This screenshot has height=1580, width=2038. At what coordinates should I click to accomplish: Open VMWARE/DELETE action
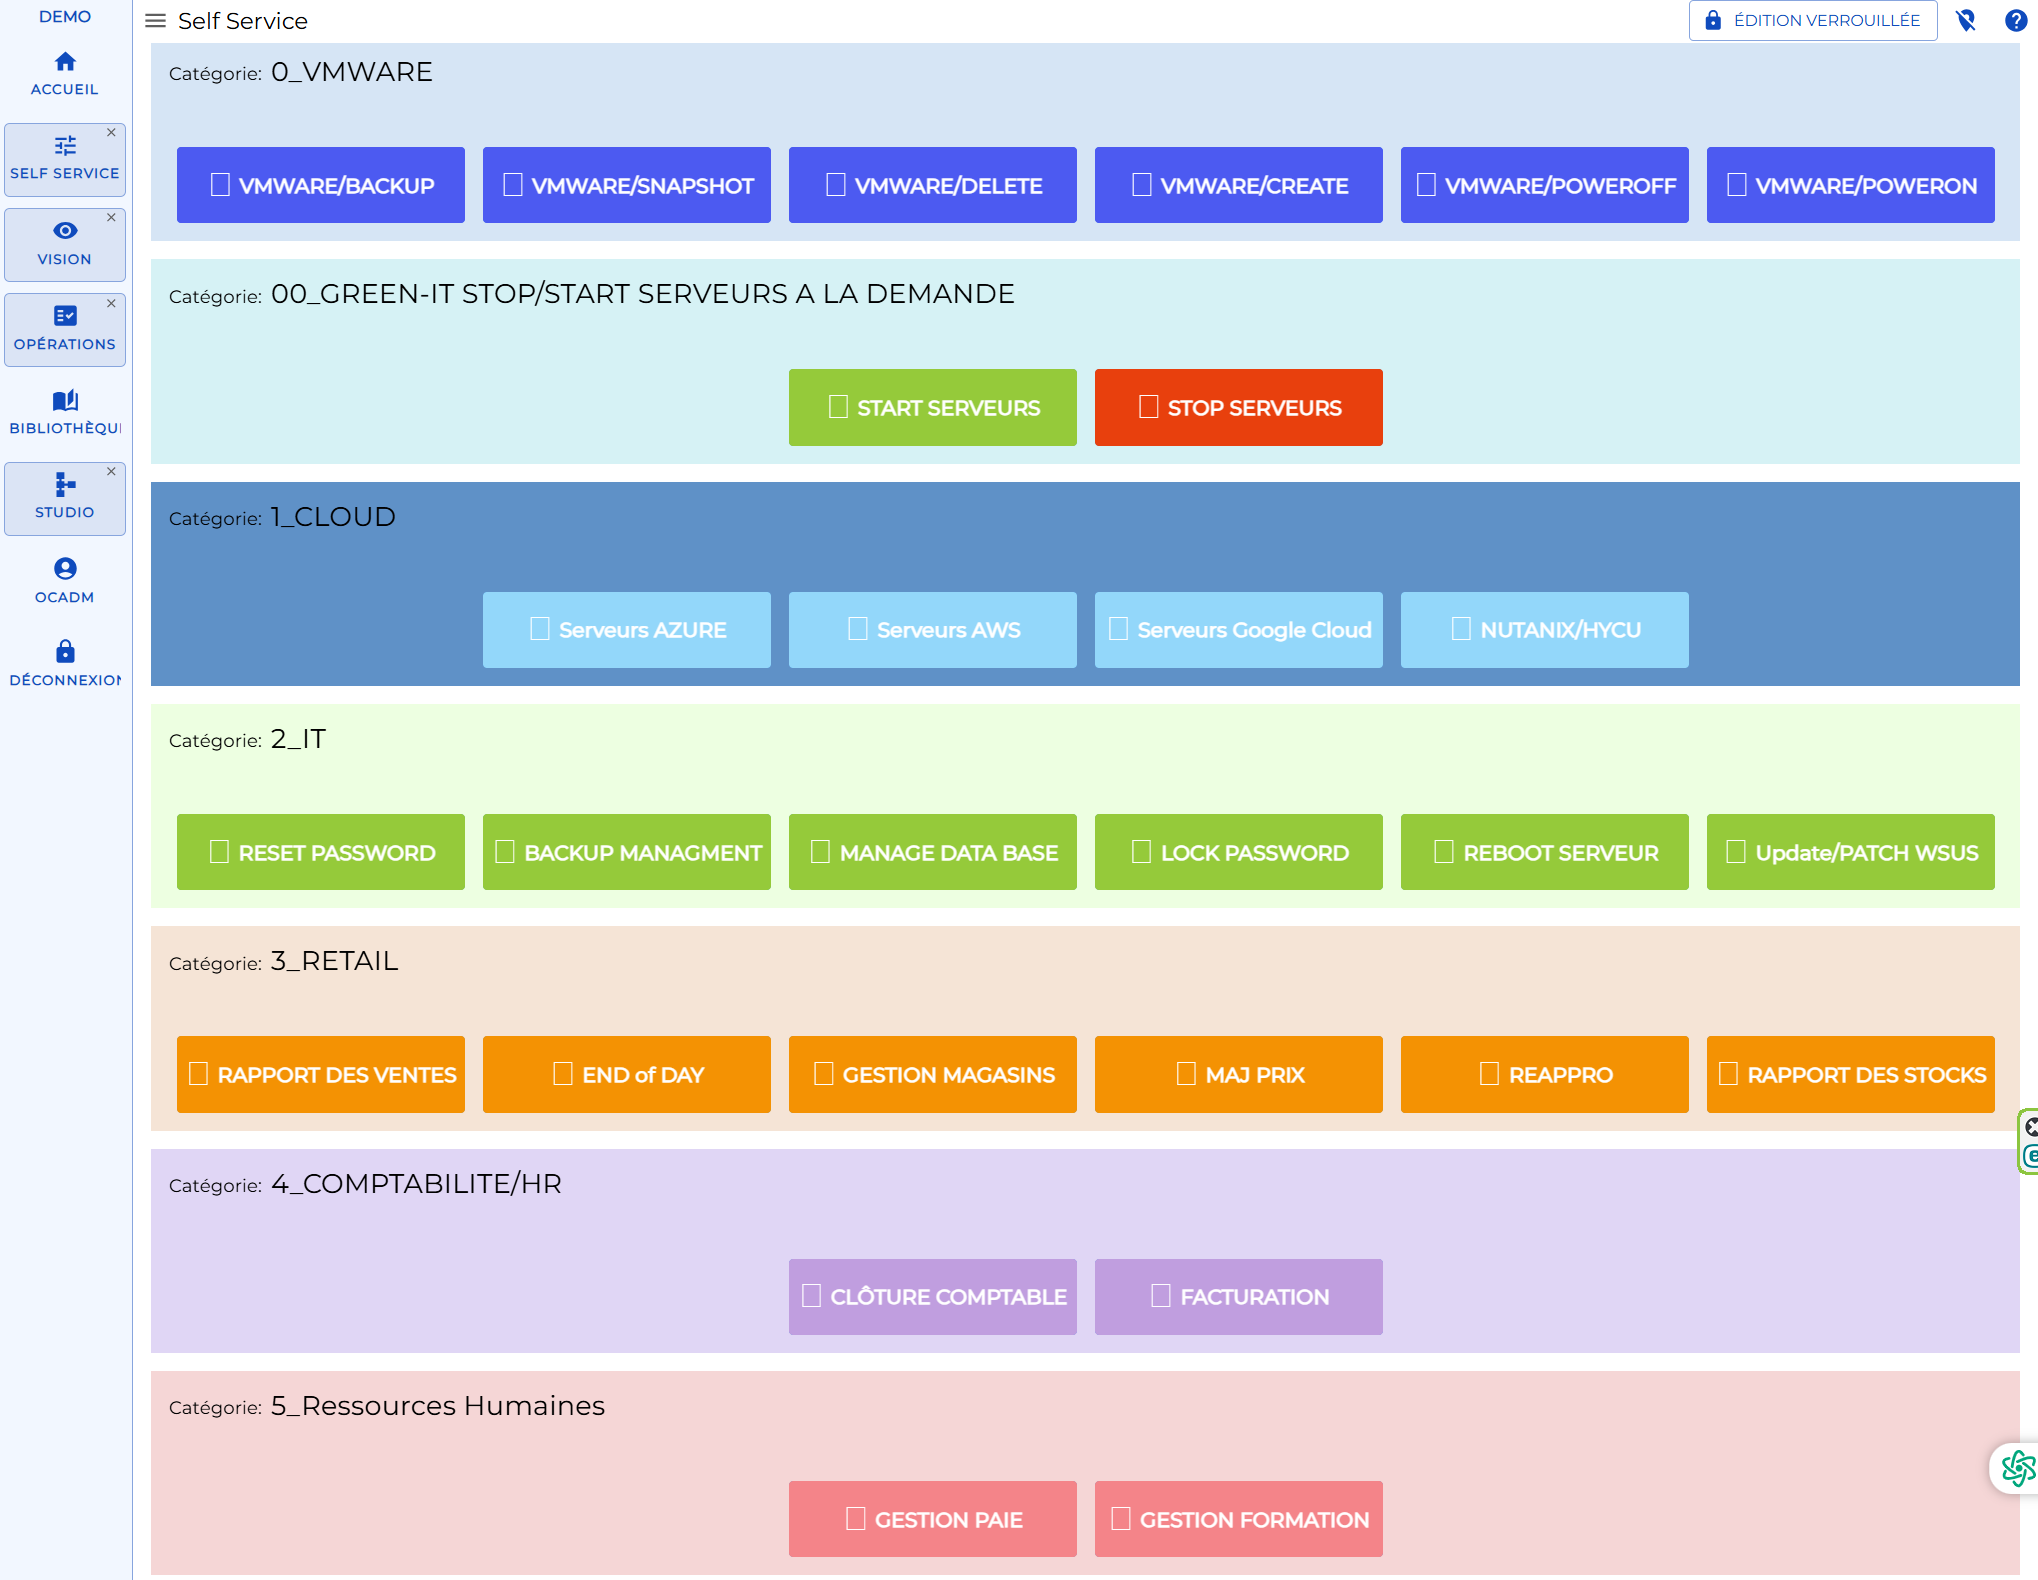[933, 185]
